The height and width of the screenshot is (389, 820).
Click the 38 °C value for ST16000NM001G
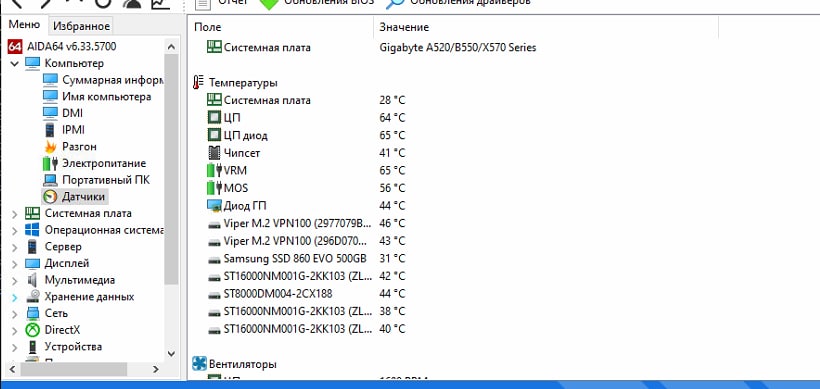392,312
